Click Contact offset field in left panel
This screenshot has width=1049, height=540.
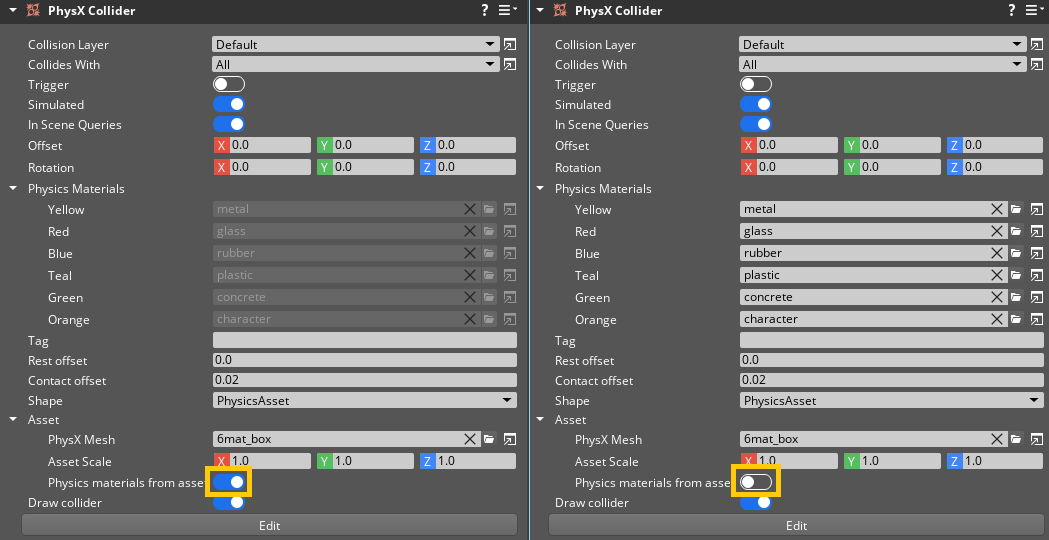pos(365,380)
